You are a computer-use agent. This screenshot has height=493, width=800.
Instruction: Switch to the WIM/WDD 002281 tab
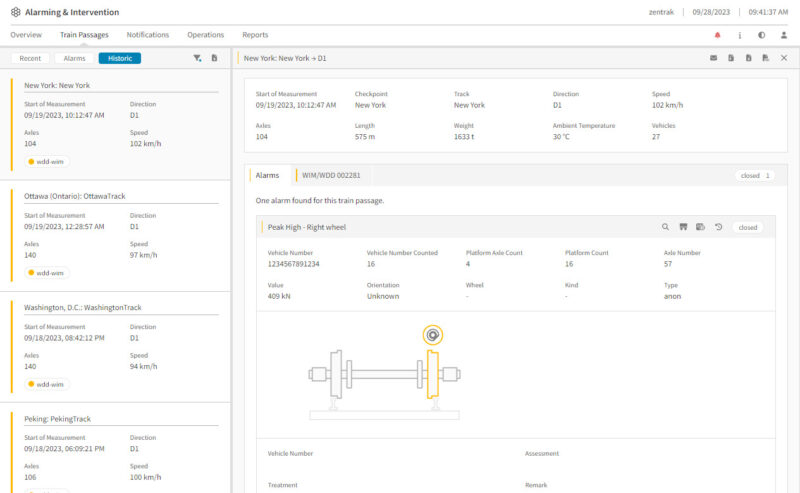click(331, 175)
